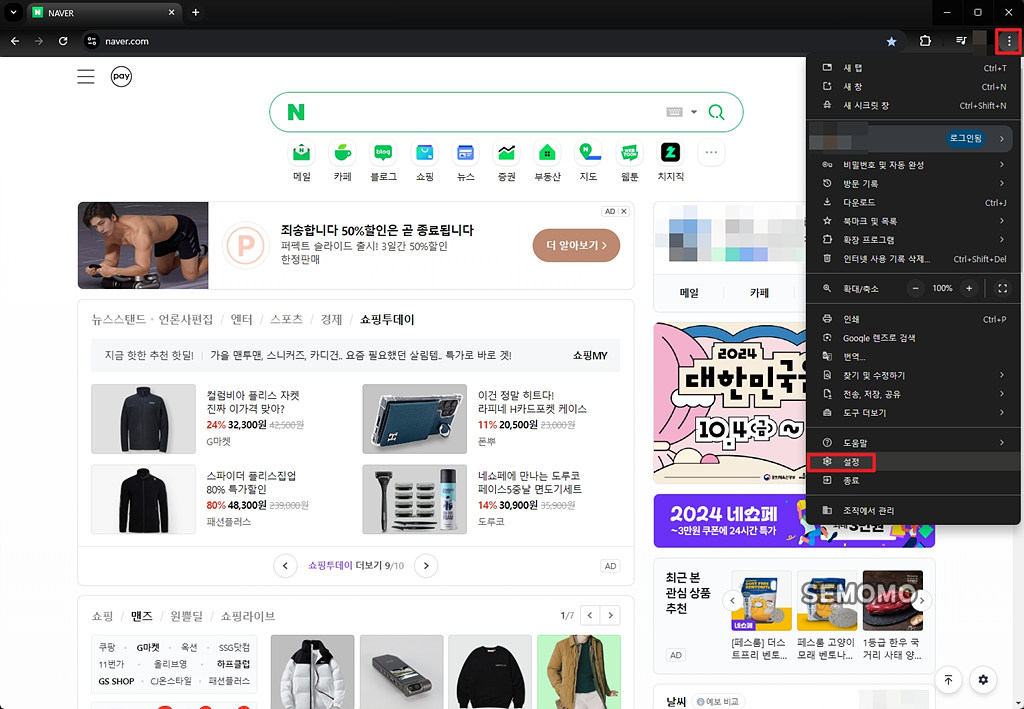The width and height of the screenshot is (1024, 709).
Task: Open the 치지직 shortcut icon
Action: (671, 153)
